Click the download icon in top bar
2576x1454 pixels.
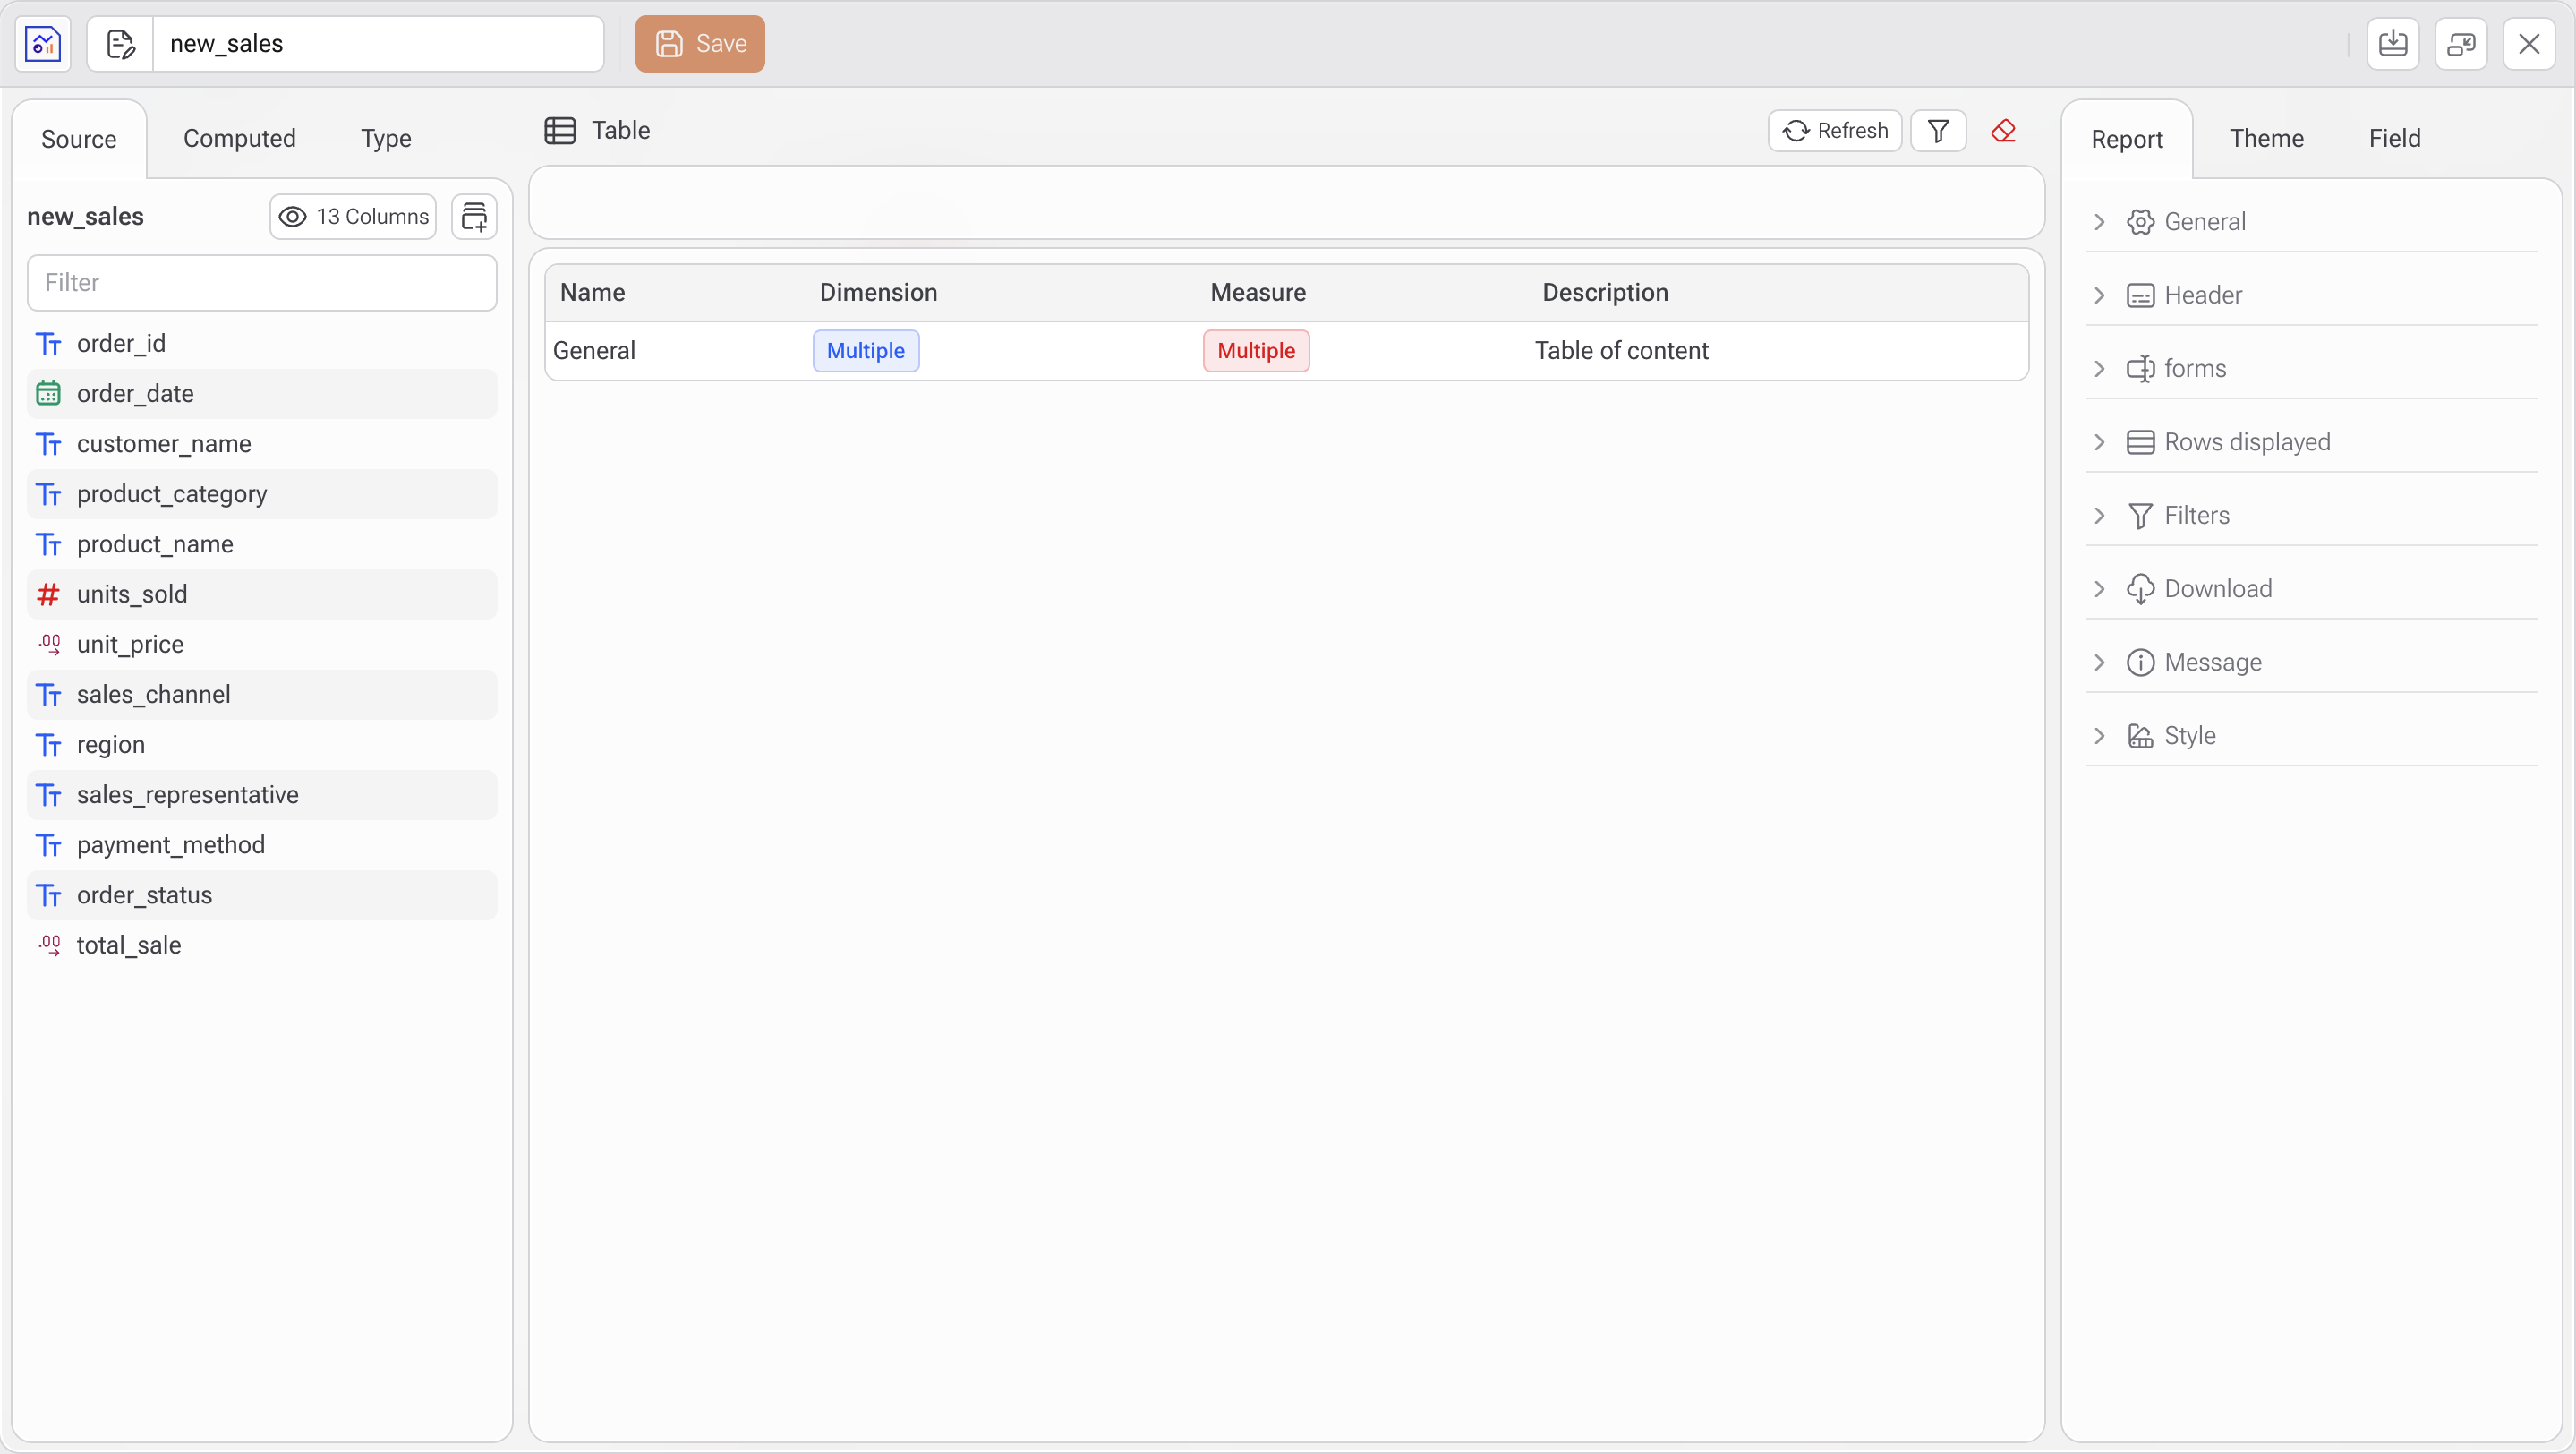(x=2392, y=44)
